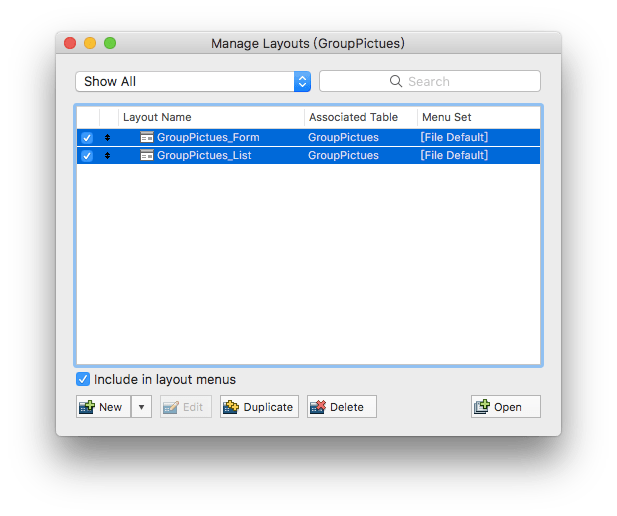Open the selected layout
Viewport: 617px width, 516px height.
click(505, 407)
